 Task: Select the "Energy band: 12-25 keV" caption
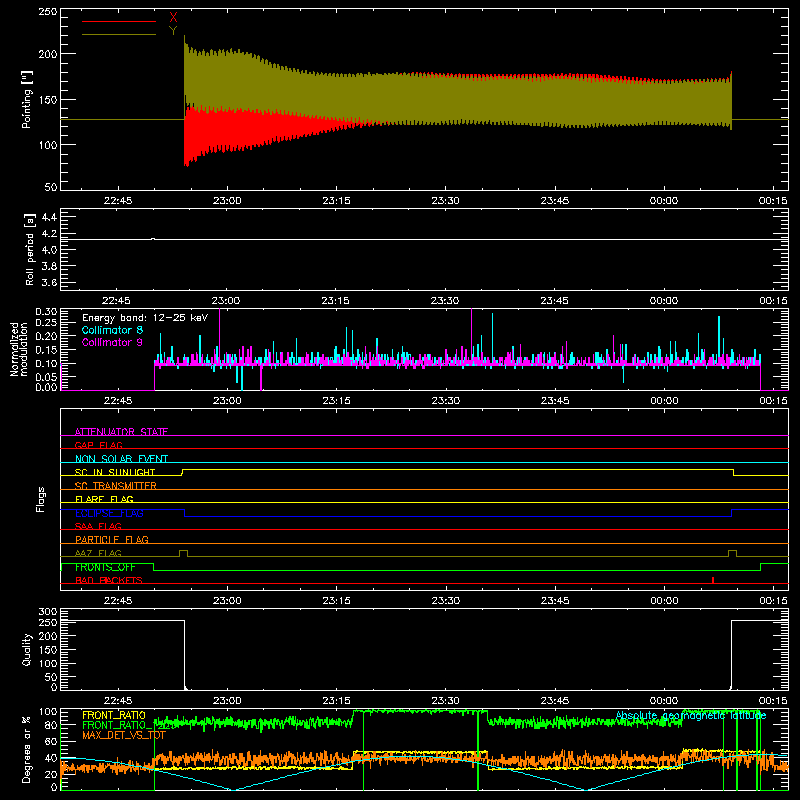[x=145, y=318]
